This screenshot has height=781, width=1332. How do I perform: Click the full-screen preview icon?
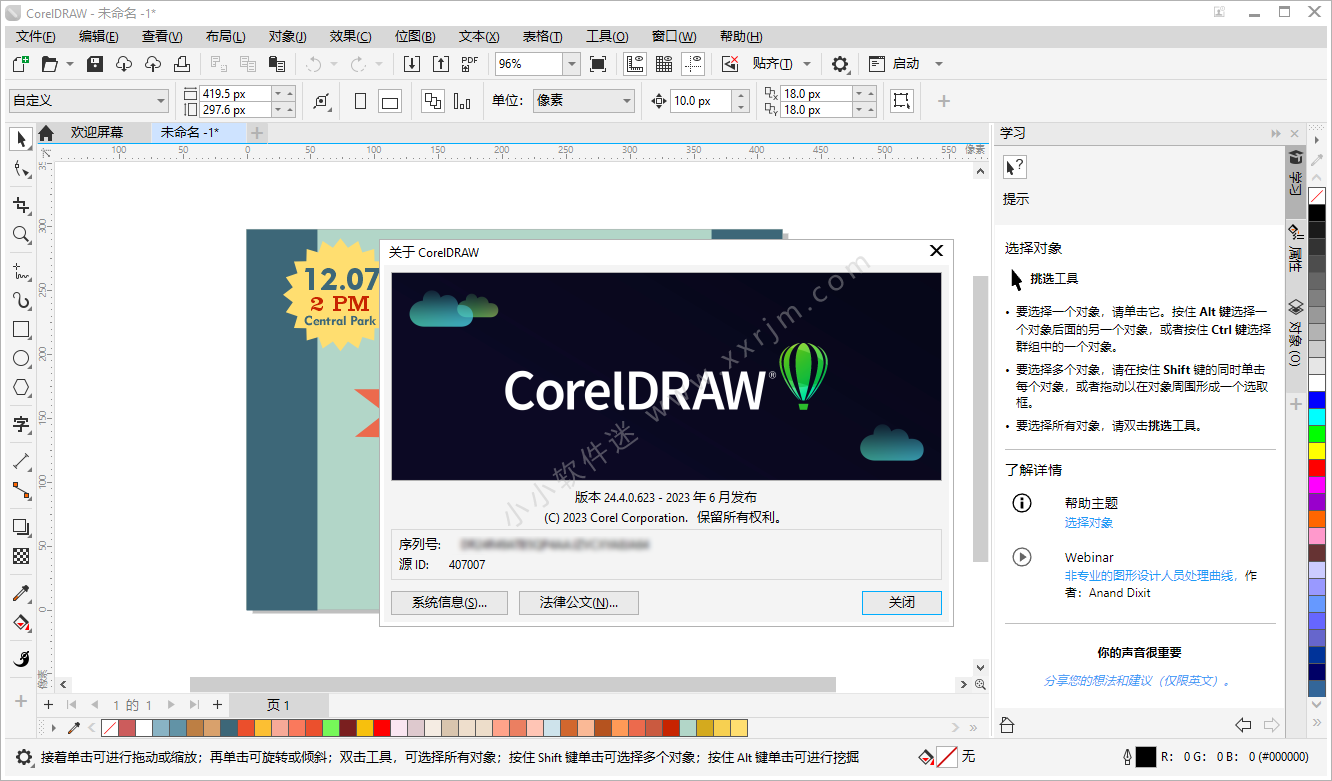(x=598, y=64)
